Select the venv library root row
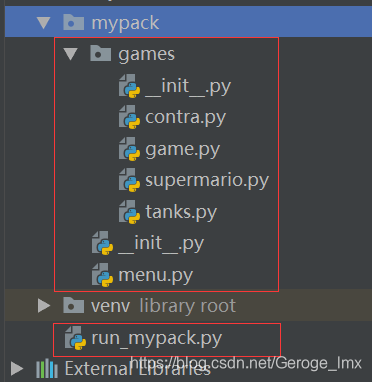The height and width of the screenshot is (382, 372). [188, 306]
